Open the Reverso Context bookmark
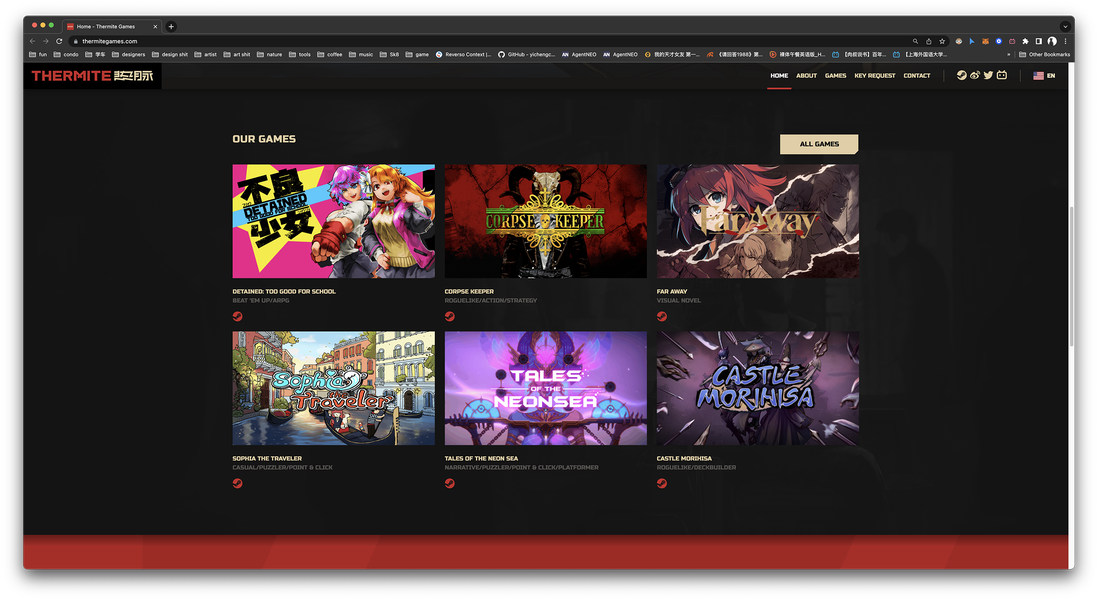1098x600 pixels. 463,55
